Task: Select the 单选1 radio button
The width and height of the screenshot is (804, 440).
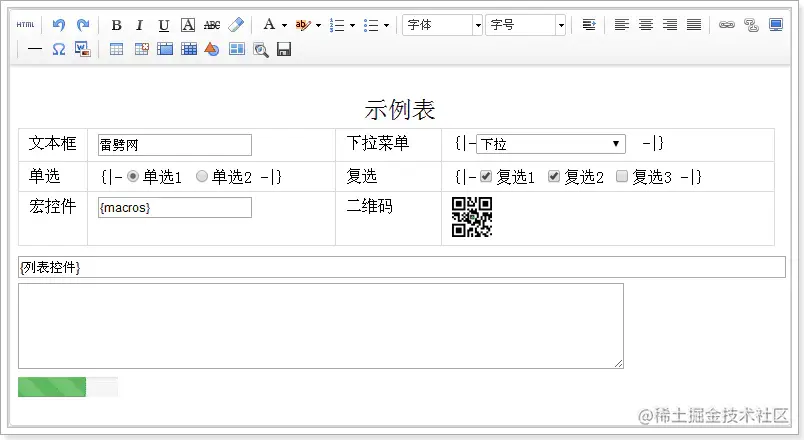Action: [133, 176]
